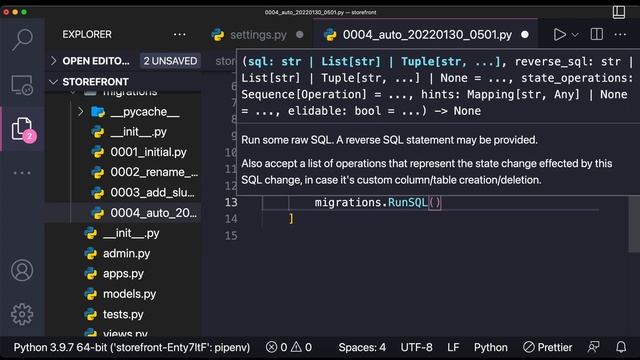The height and width of the screenshot is (360, 640).
Task: Open Accounts menu in activity bar
Action: 22,270
